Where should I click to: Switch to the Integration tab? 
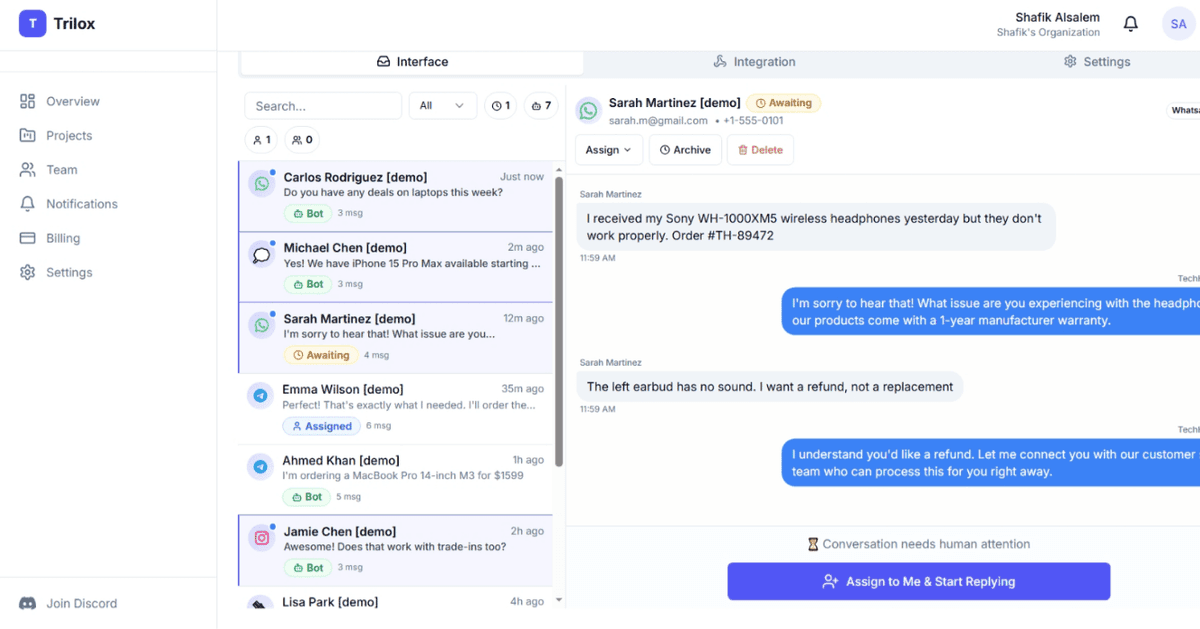[x=754, y=61]
